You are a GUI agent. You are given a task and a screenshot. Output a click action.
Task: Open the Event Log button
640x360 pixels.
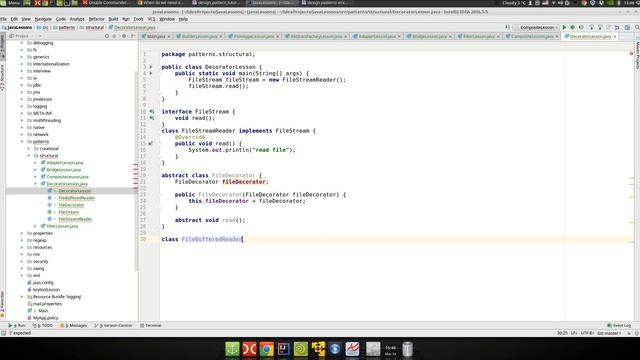click(x=619, y=325)
